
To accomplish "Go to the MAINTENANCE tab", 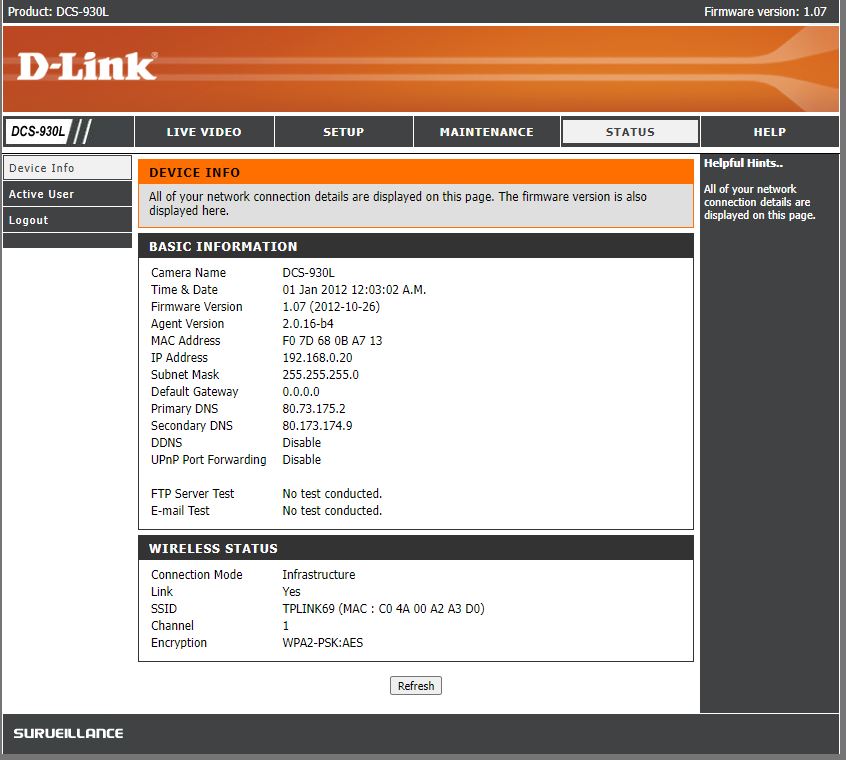I will point(487,132).
